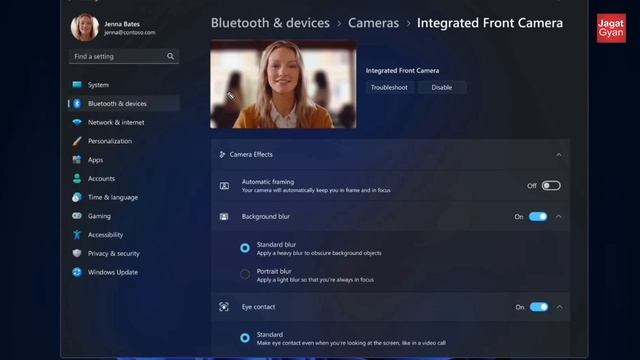Turn on the Automatic framing toggle

[x=551, y=186]
